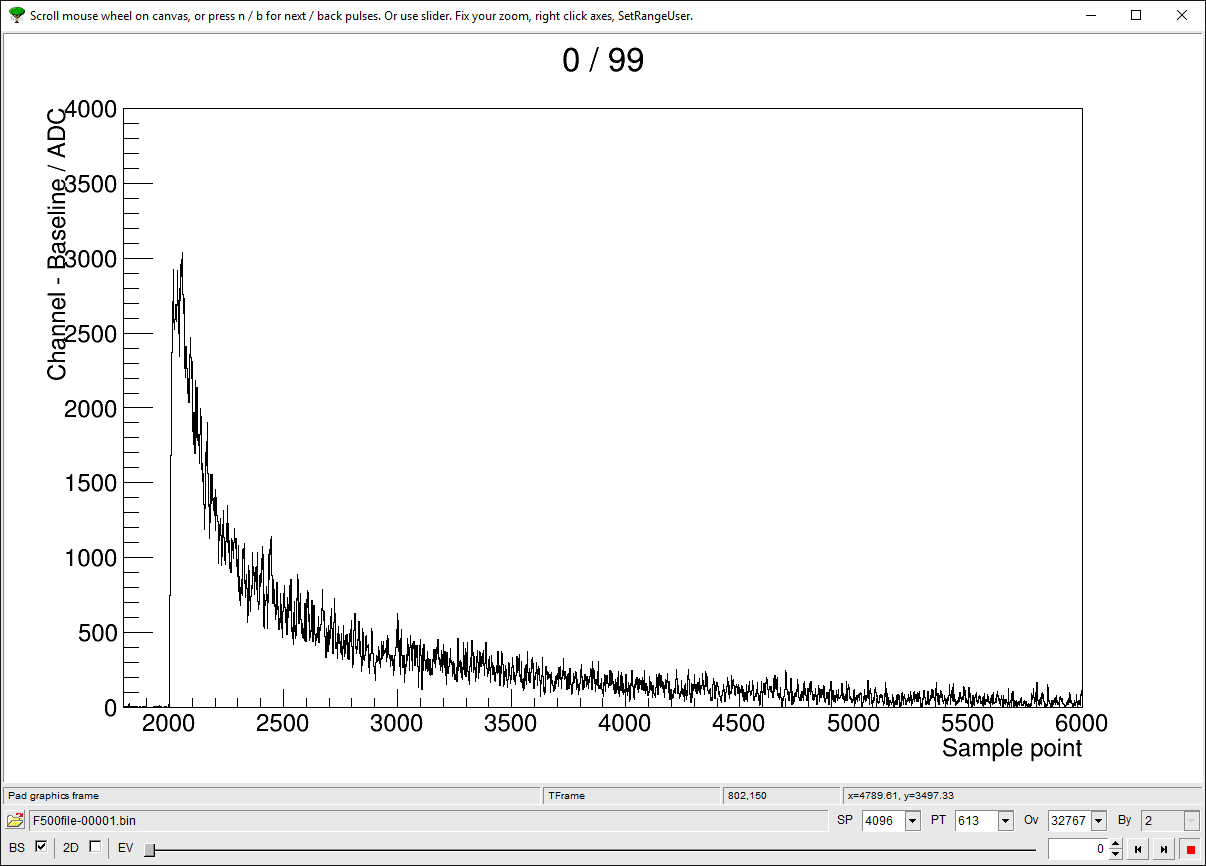The height and width of the screenshot is (866, 1206).
Task: Click the previous pulse button
Action: [1138, 849]
